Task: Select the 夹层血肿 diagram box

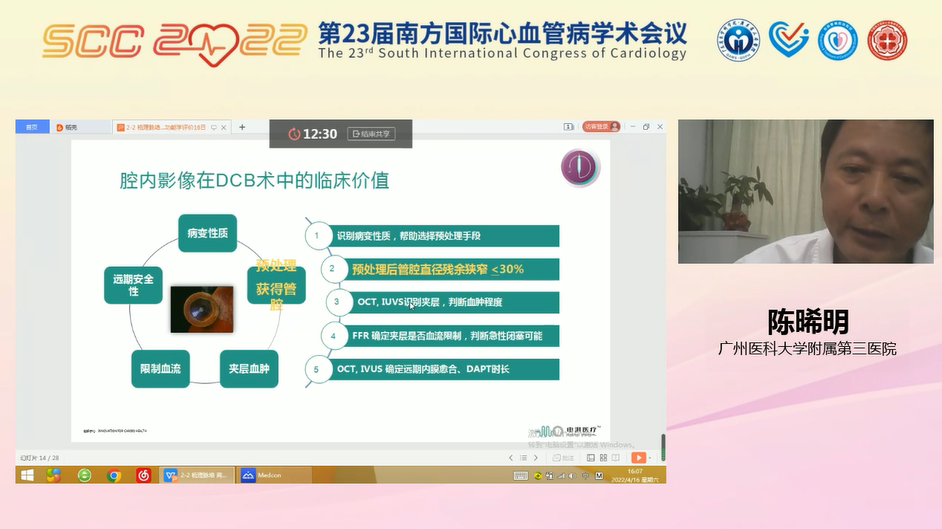Action: coord(249,369)
